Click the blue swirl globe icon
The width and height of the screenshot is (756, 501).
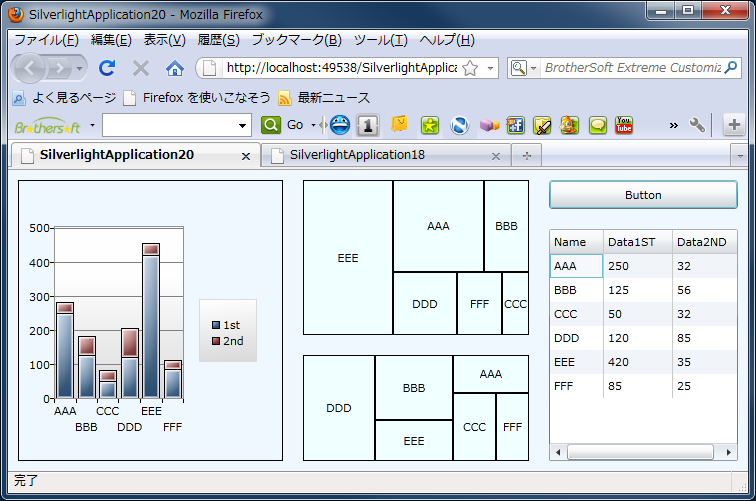tap(459, 125)
